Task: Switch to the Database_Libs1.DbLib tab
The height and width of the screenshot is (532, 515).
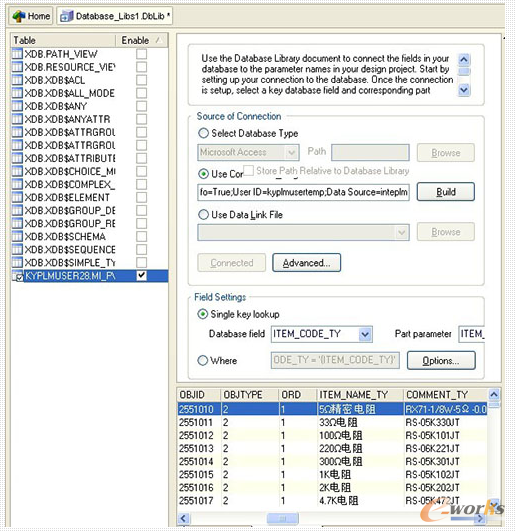Action: coord(115,16)
